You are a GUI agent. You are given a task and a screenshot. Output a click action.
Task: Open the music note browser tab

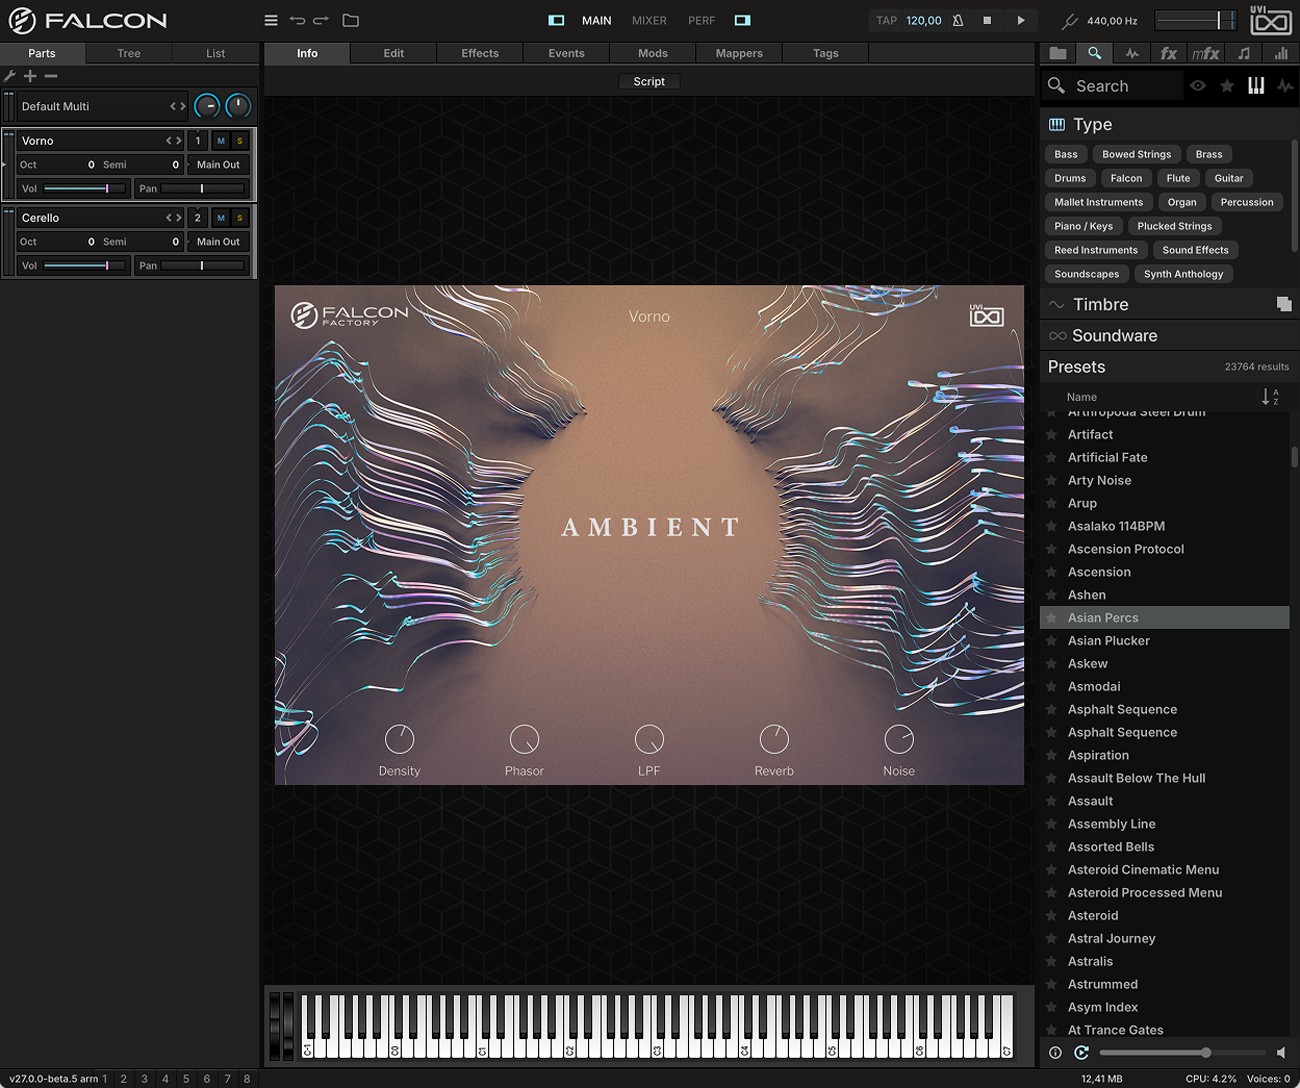(x=1243, y=53)
